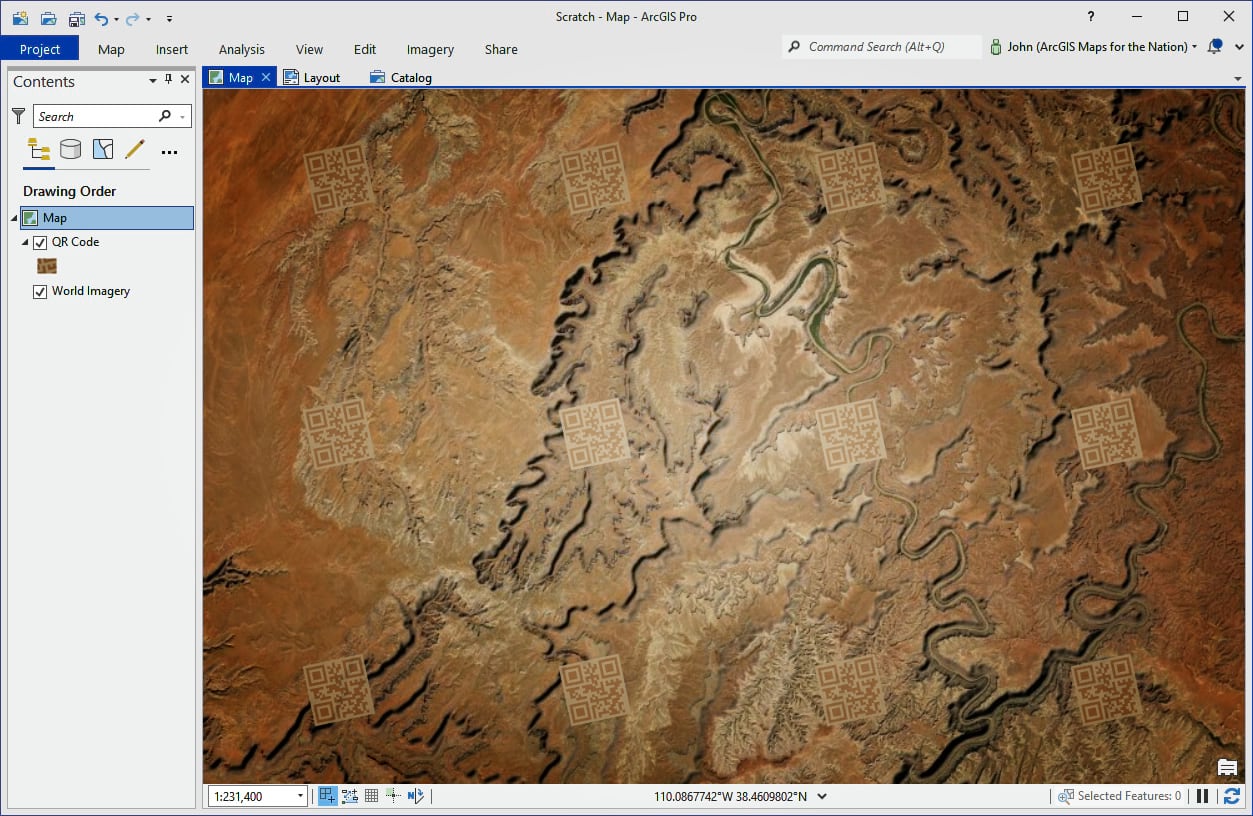Open the notifications bell
1253x816 pixels.
point(1215,47)
